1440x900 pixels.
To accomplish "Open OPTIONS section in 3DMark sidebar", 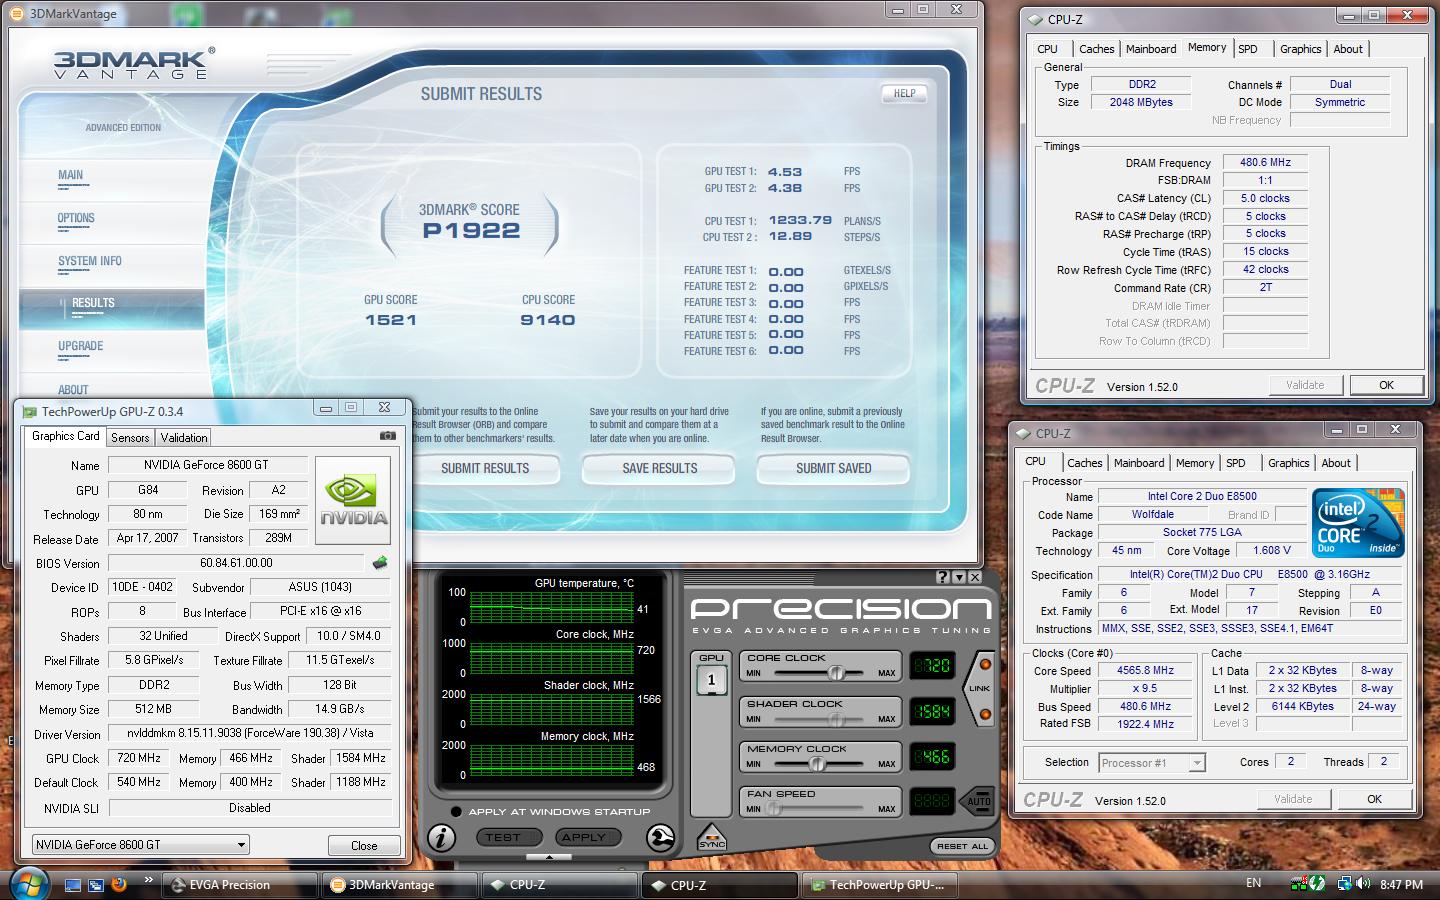I will pos(76,218).
